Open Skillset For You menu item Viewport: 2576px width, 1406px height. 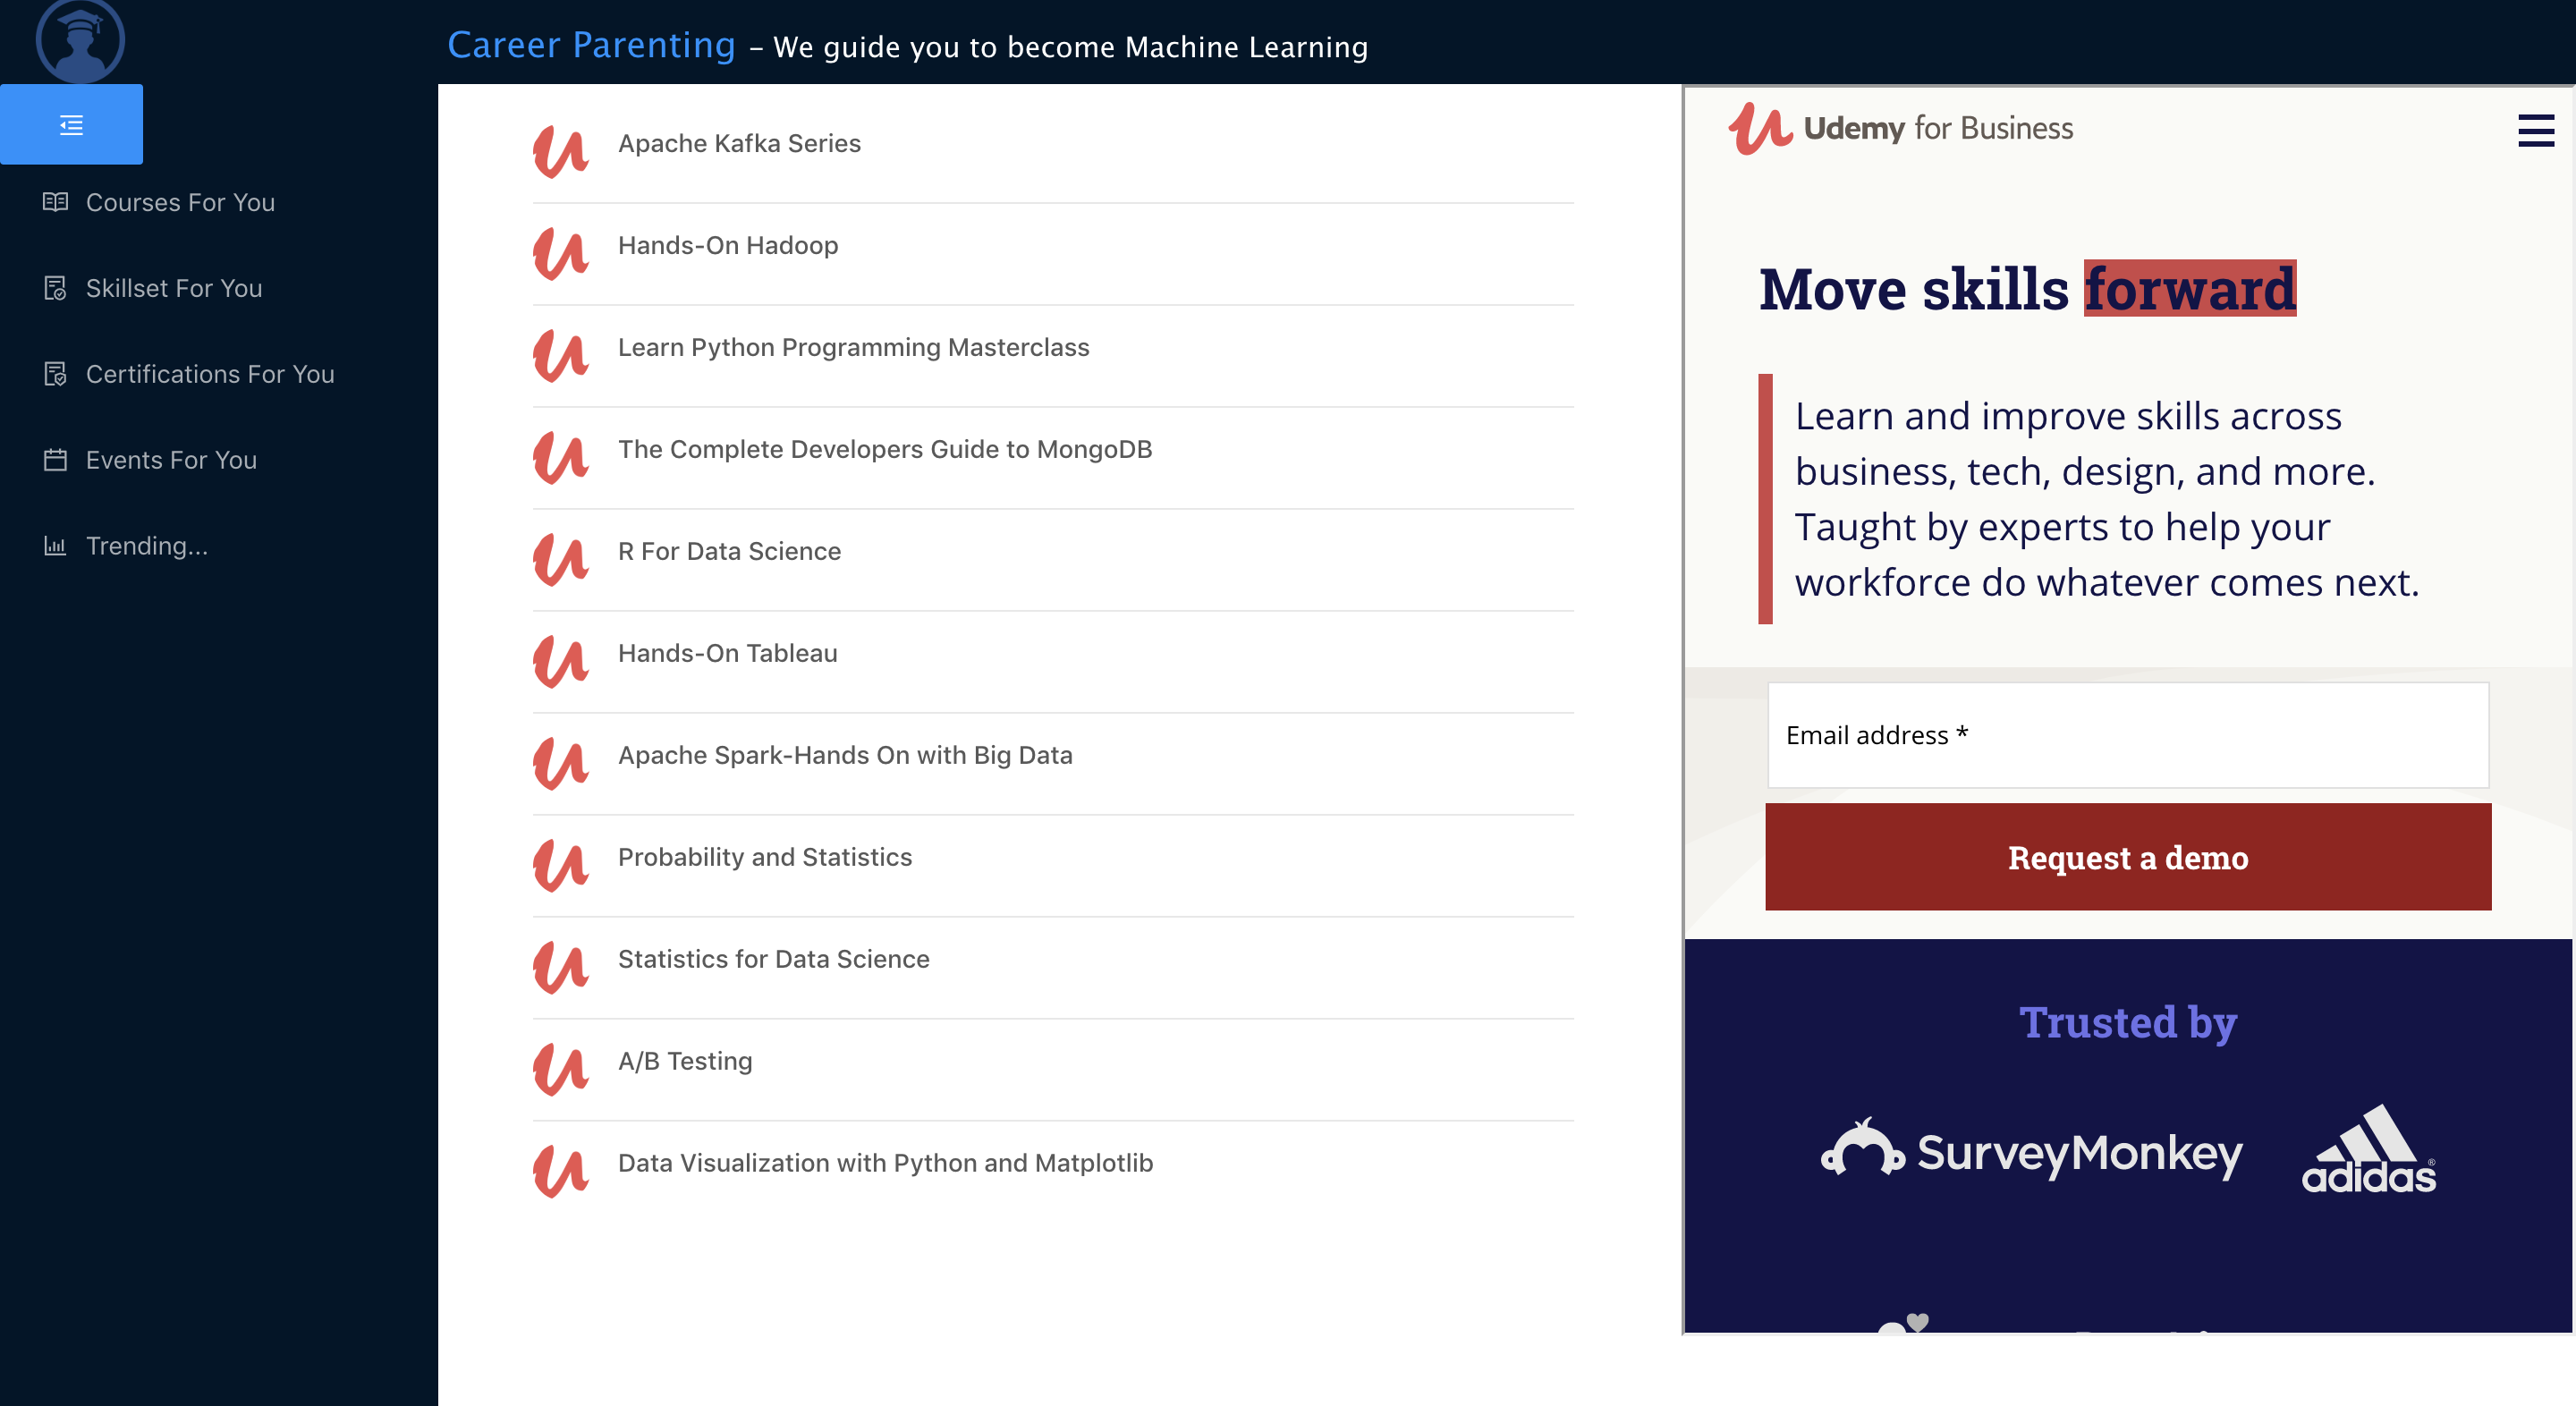point(174,288)
